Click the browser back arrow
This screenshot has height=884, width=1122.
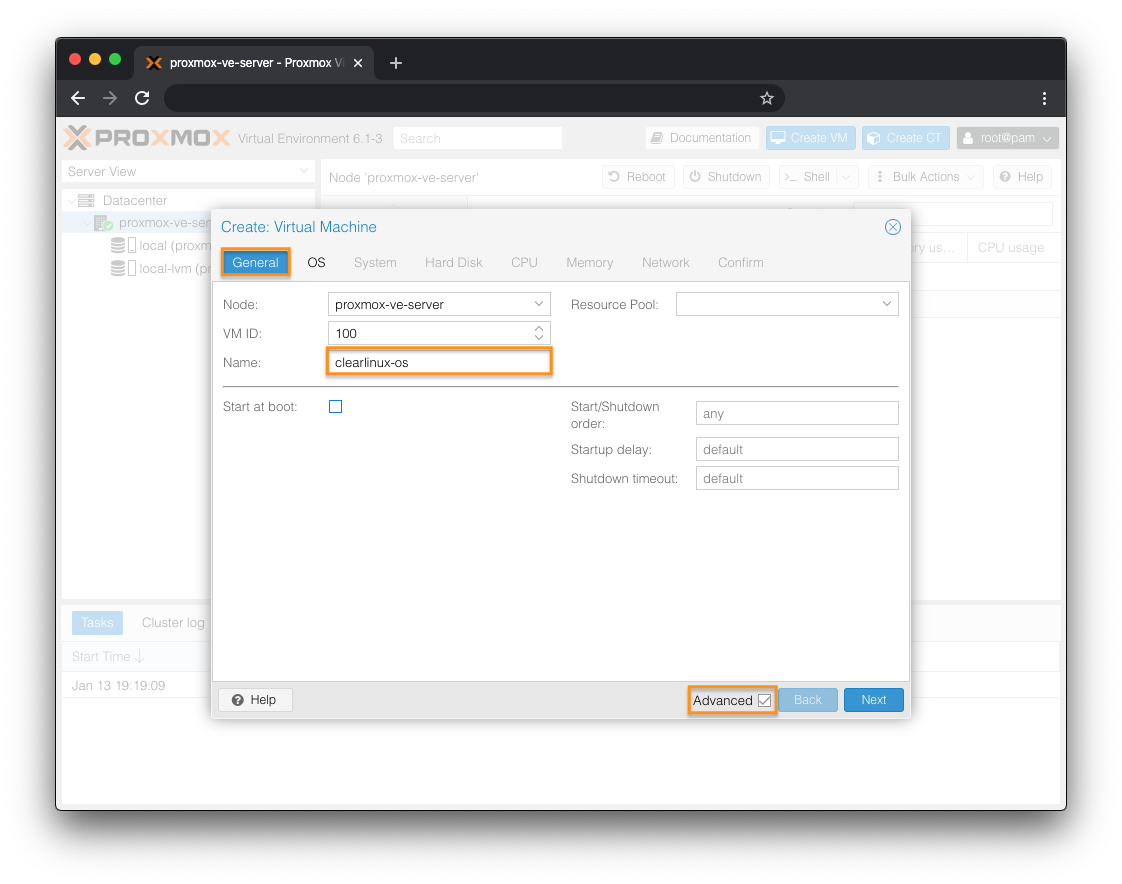(78, 98)
